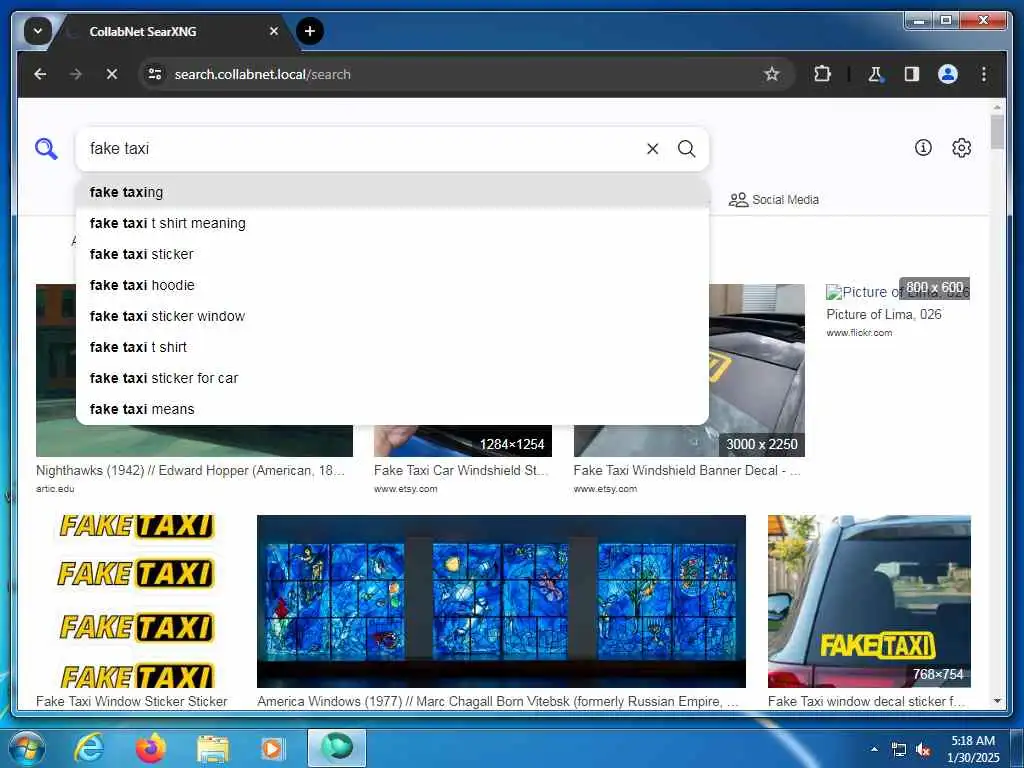Open the network tray icon
The image size is (1024, 768).
click(899, 750)
